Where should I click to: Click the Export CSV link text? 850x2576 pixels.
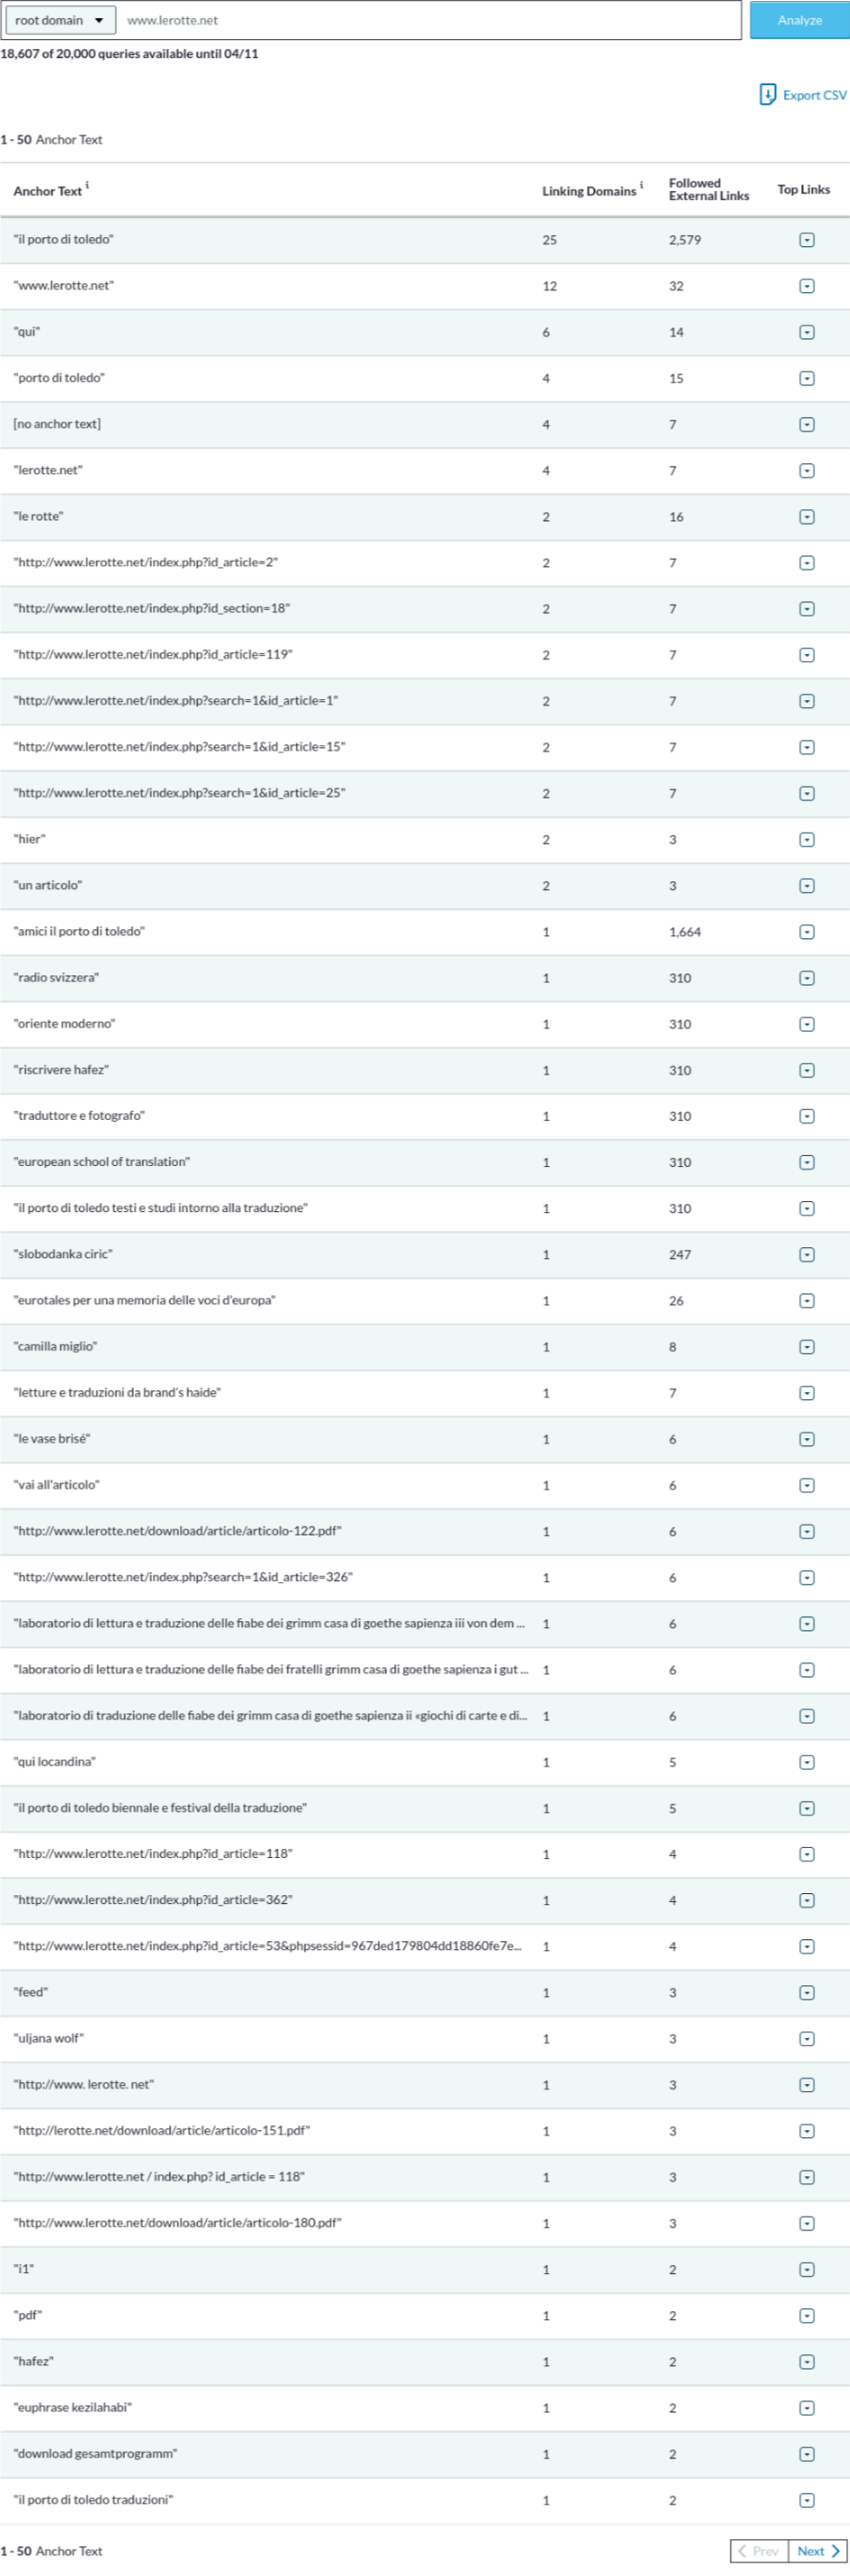coord(814,95)
